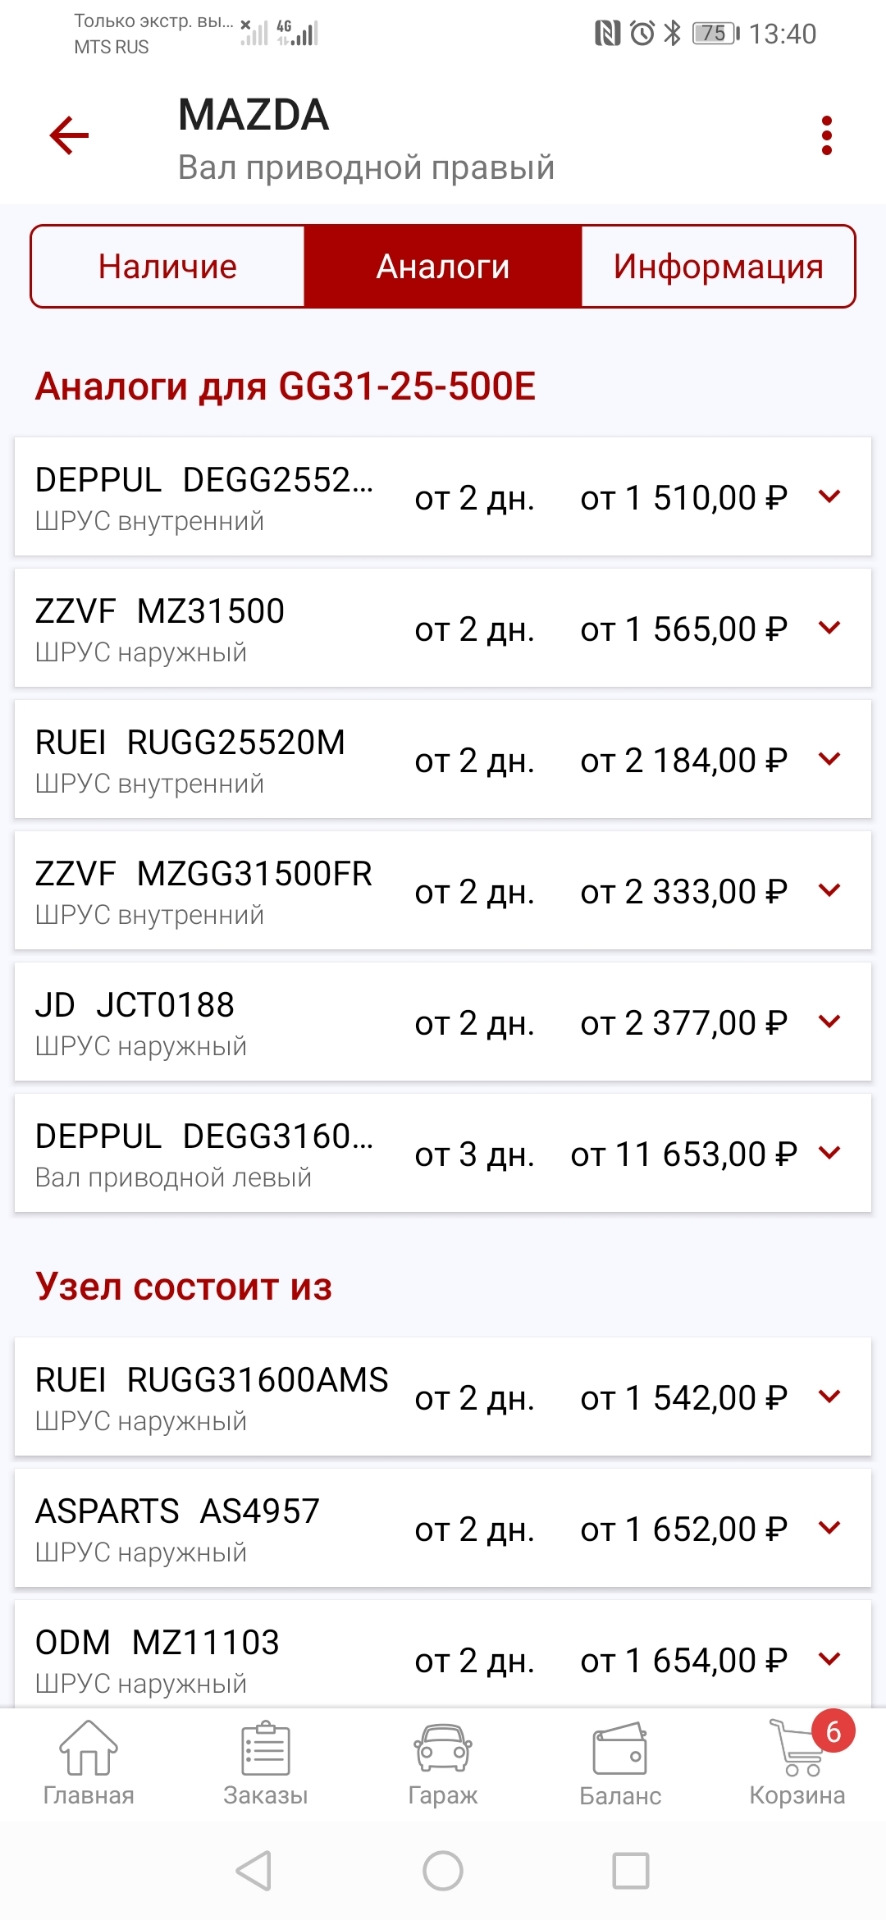The width and height of the screenshot is (886, 1920).
Task: Open the three-dot overflow menu
Action: click(x=826, y=136)
